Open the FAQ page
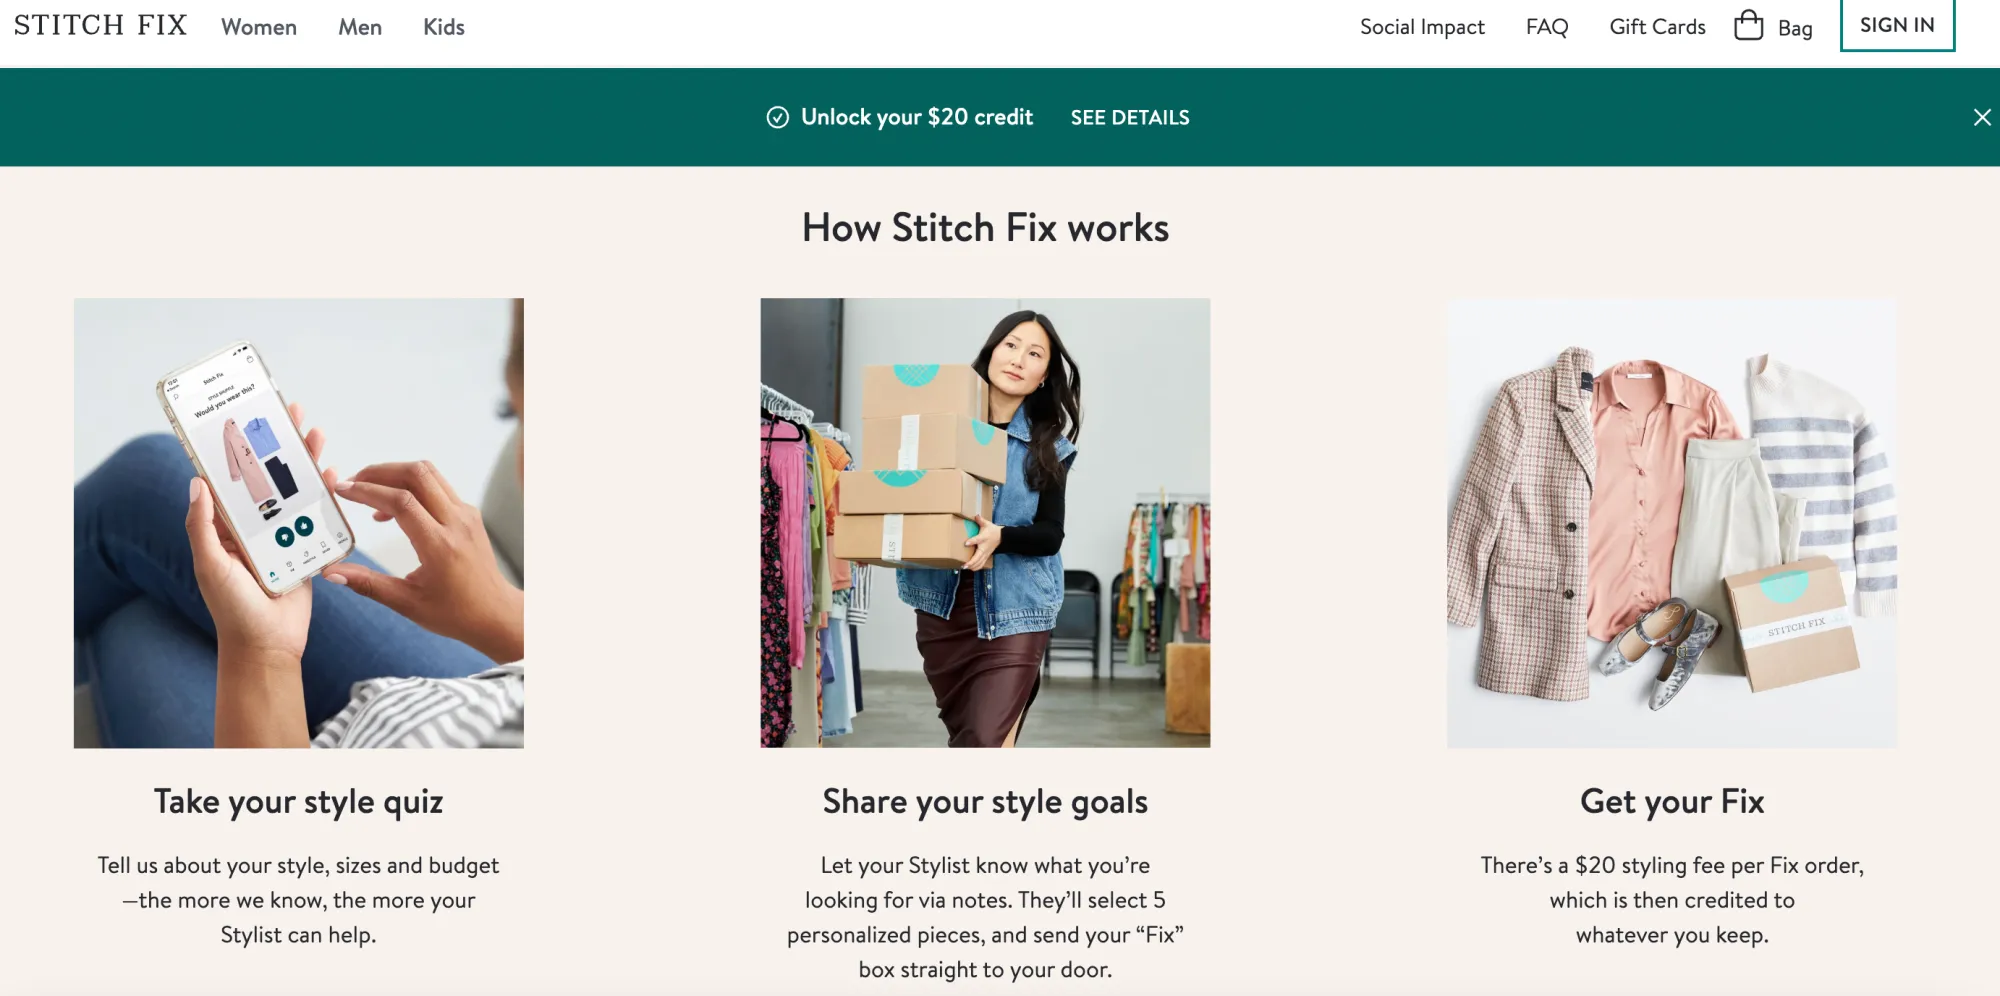Screen dimensions: 2000x996 (x=1547, y=27)
